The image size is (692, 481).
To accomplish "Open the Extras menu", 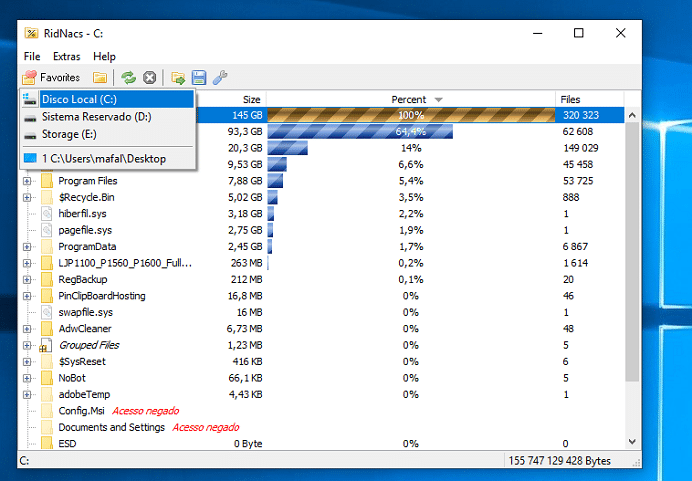I will 67,56.
